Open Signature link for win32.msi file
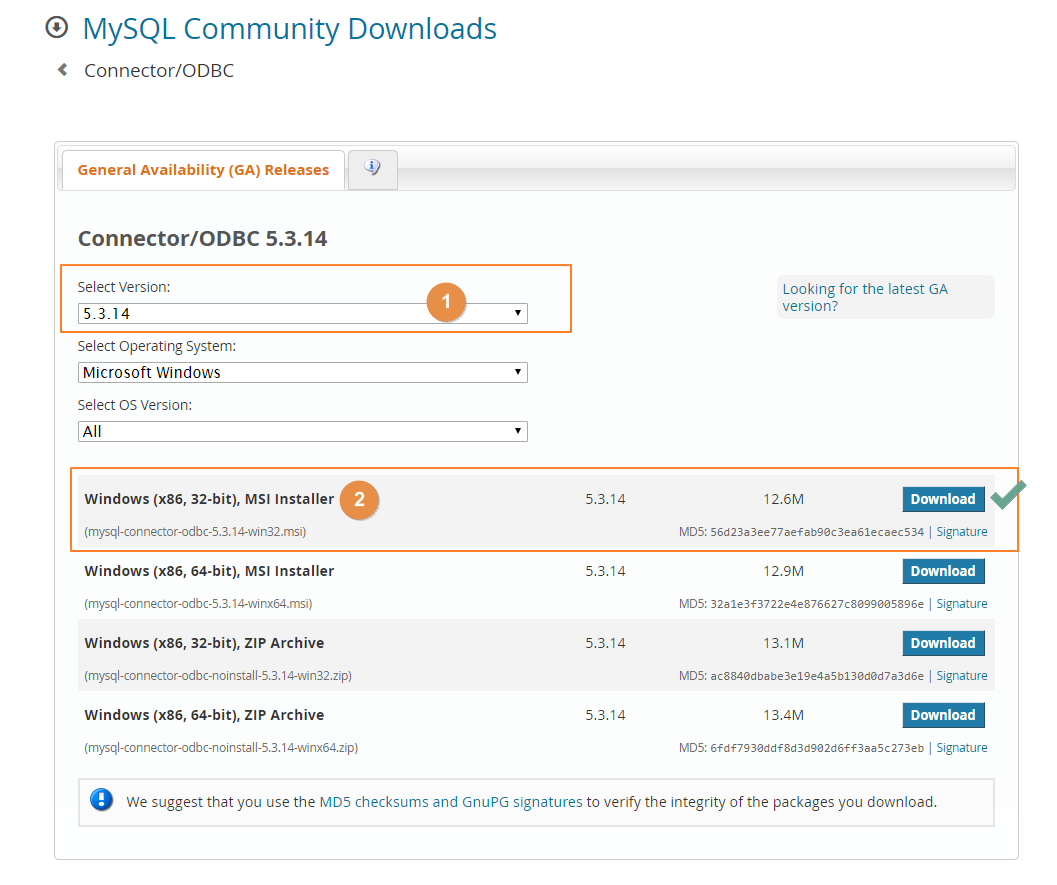 point(962,532)
